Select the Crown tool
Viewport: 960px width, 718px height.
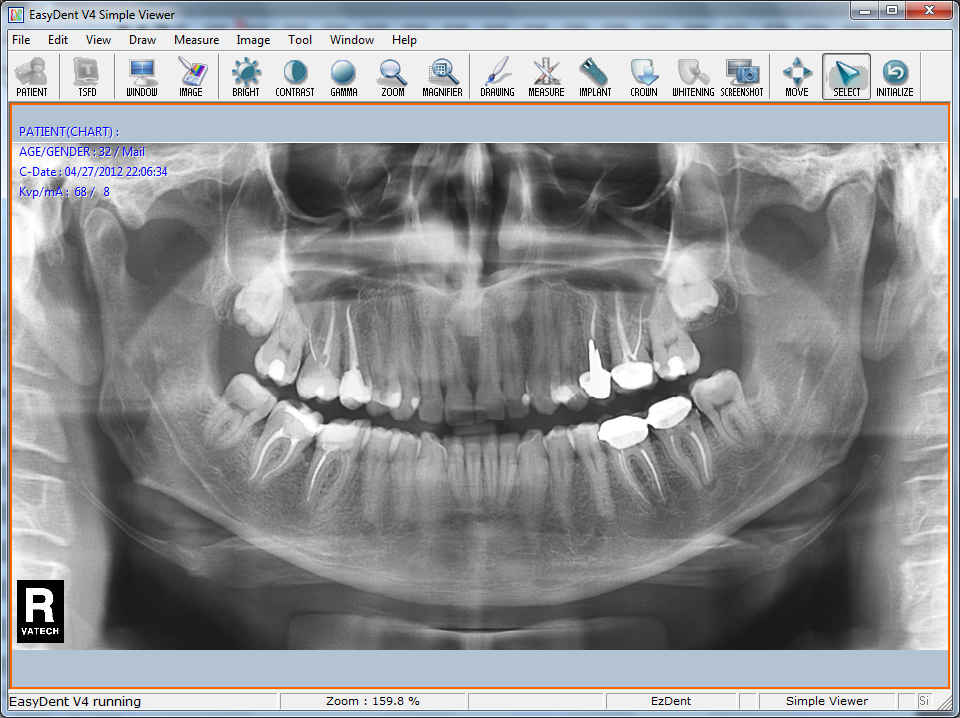tap(644, 77)
